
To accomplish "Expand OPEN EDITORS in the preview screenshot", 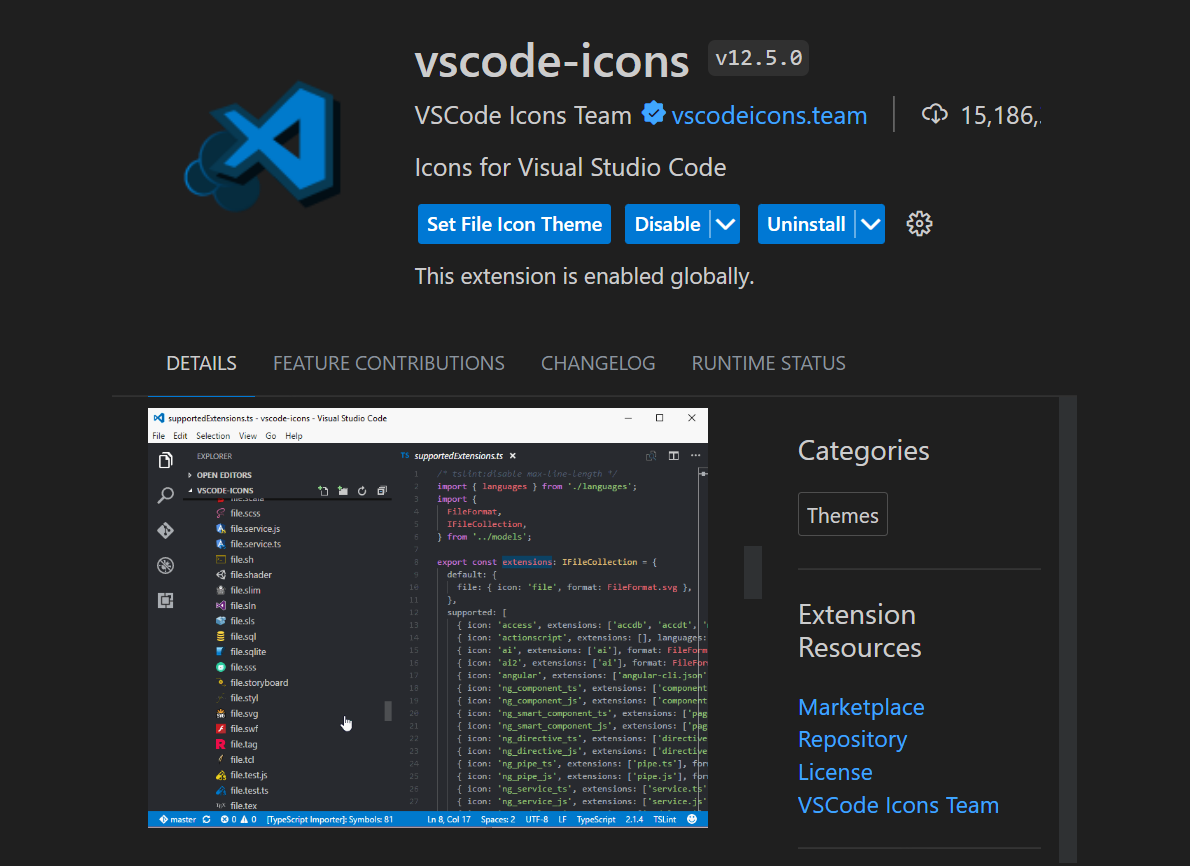I will pyautogui.click(x=219, y=475).
